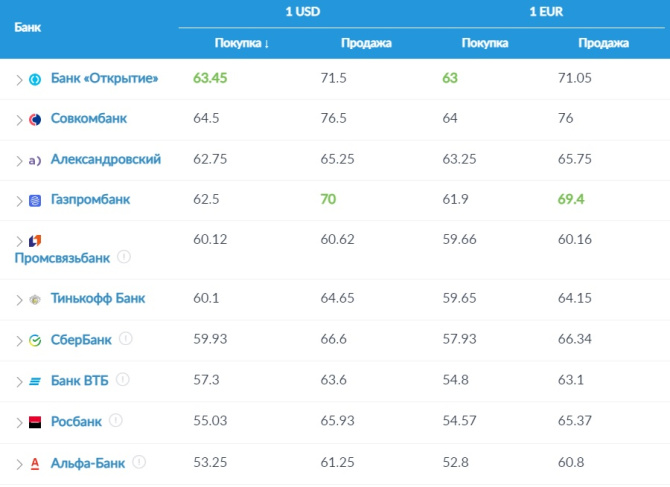This screenshot has height=487, width=670.
Task: Sort by USD Продажа column header
Action: (x=365, y=43)
